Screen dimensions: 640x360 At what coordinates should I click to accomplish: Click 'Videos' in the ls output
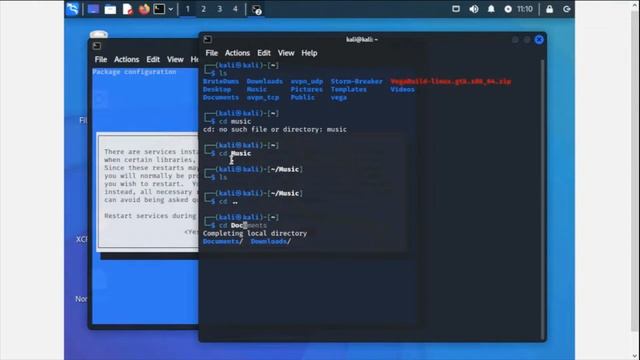(402, 89)
